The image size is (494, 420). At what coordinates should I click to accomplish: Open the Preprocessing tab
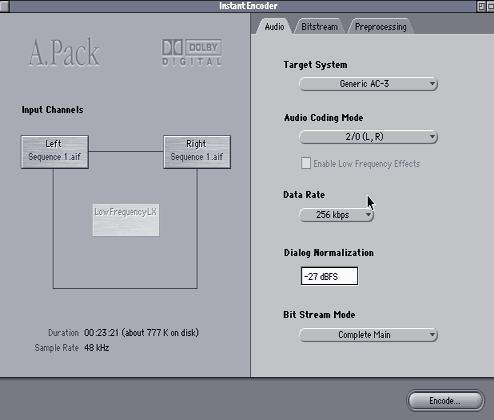381,27
